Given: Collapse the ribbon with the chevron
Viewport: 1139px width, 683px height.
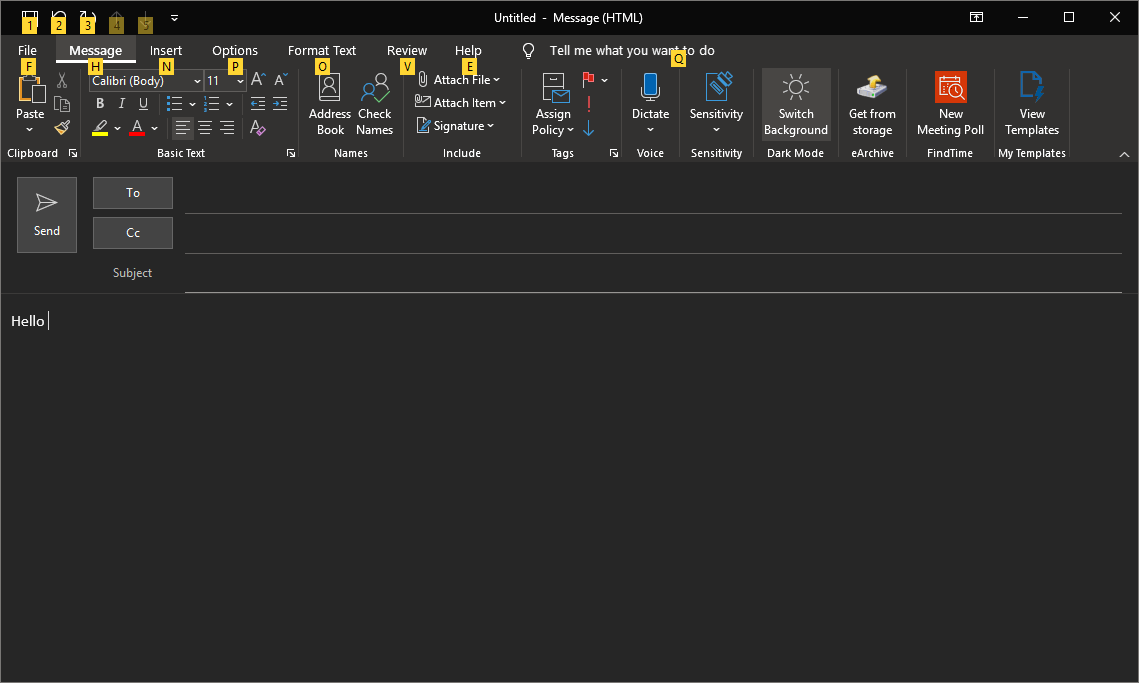Looking at the screenshot, I should 1124,154.
